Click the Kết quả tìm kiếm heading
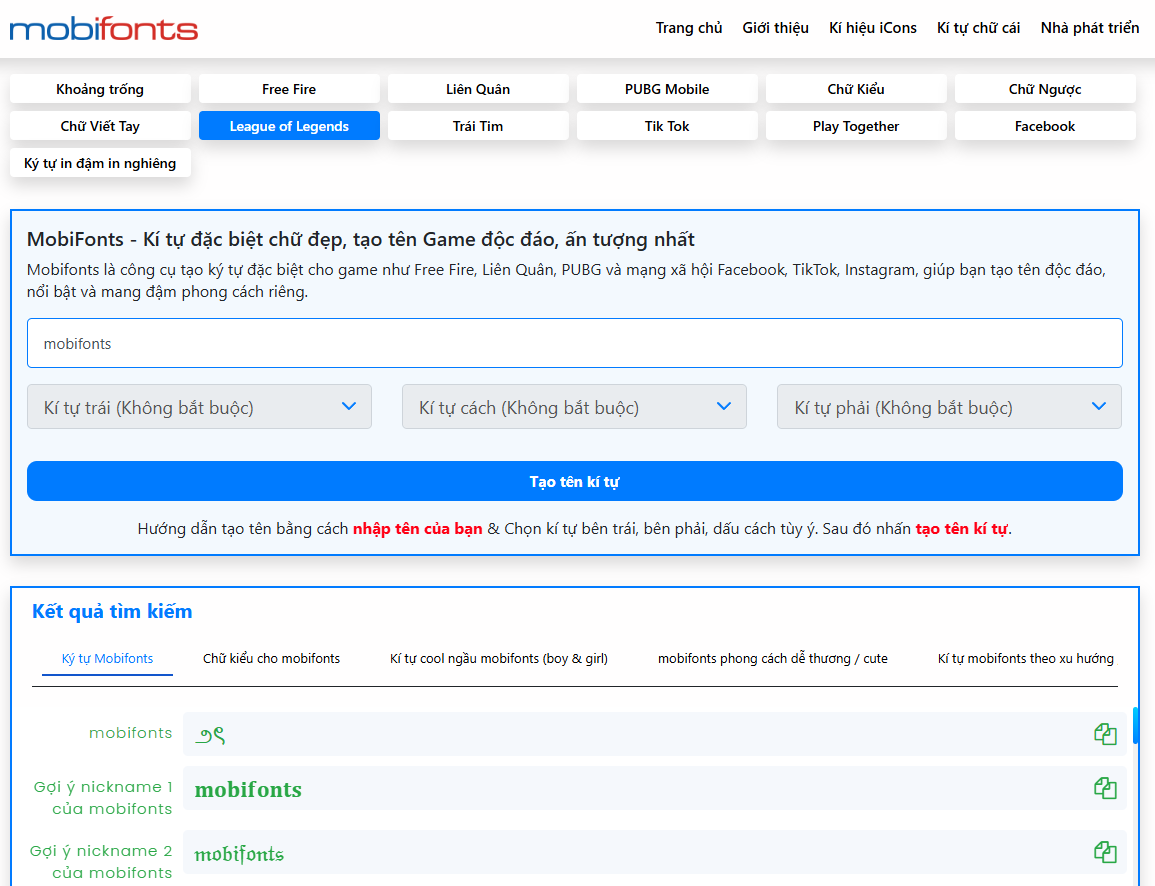The image size is (1155, 886). pyautogui.click(x=112, y=611)
